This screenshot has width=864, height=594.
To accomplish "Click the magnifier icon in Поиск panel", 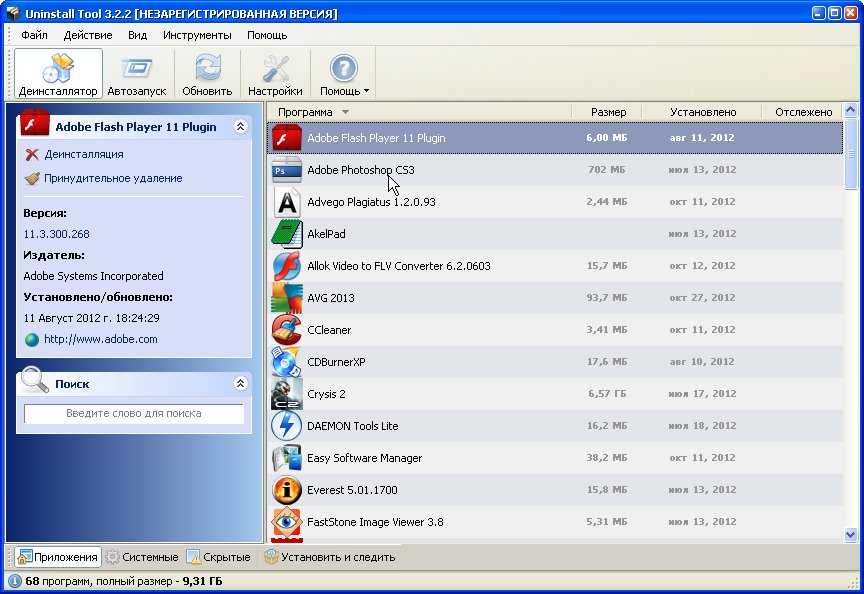I will 35,380.
